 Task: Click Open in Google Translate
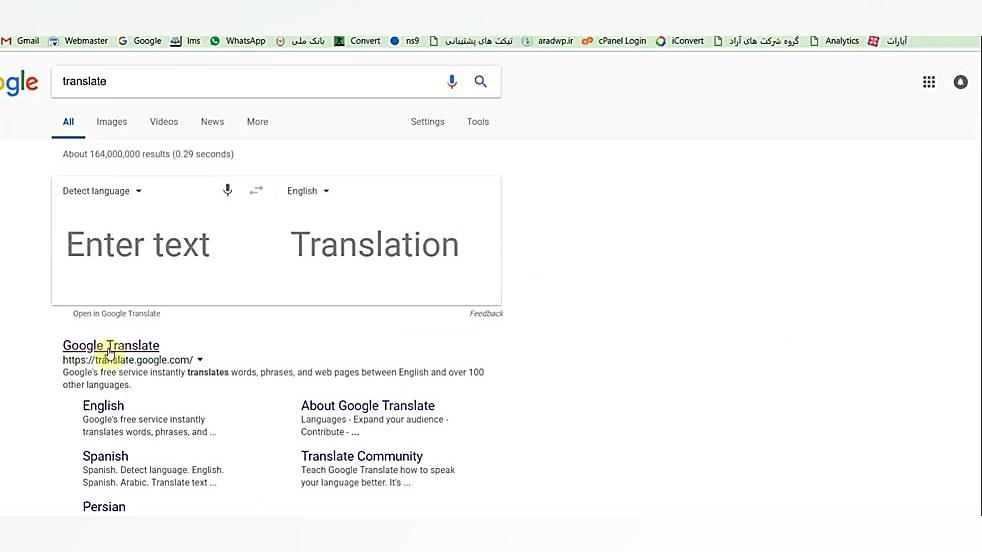116,313
